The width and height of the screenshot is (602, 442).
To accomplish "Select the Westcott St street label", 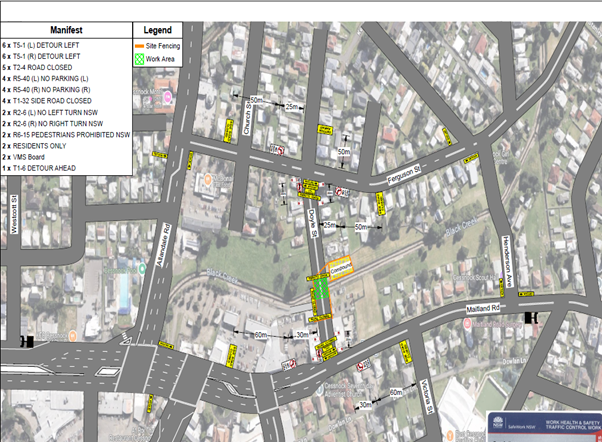I will click(14, 214).
